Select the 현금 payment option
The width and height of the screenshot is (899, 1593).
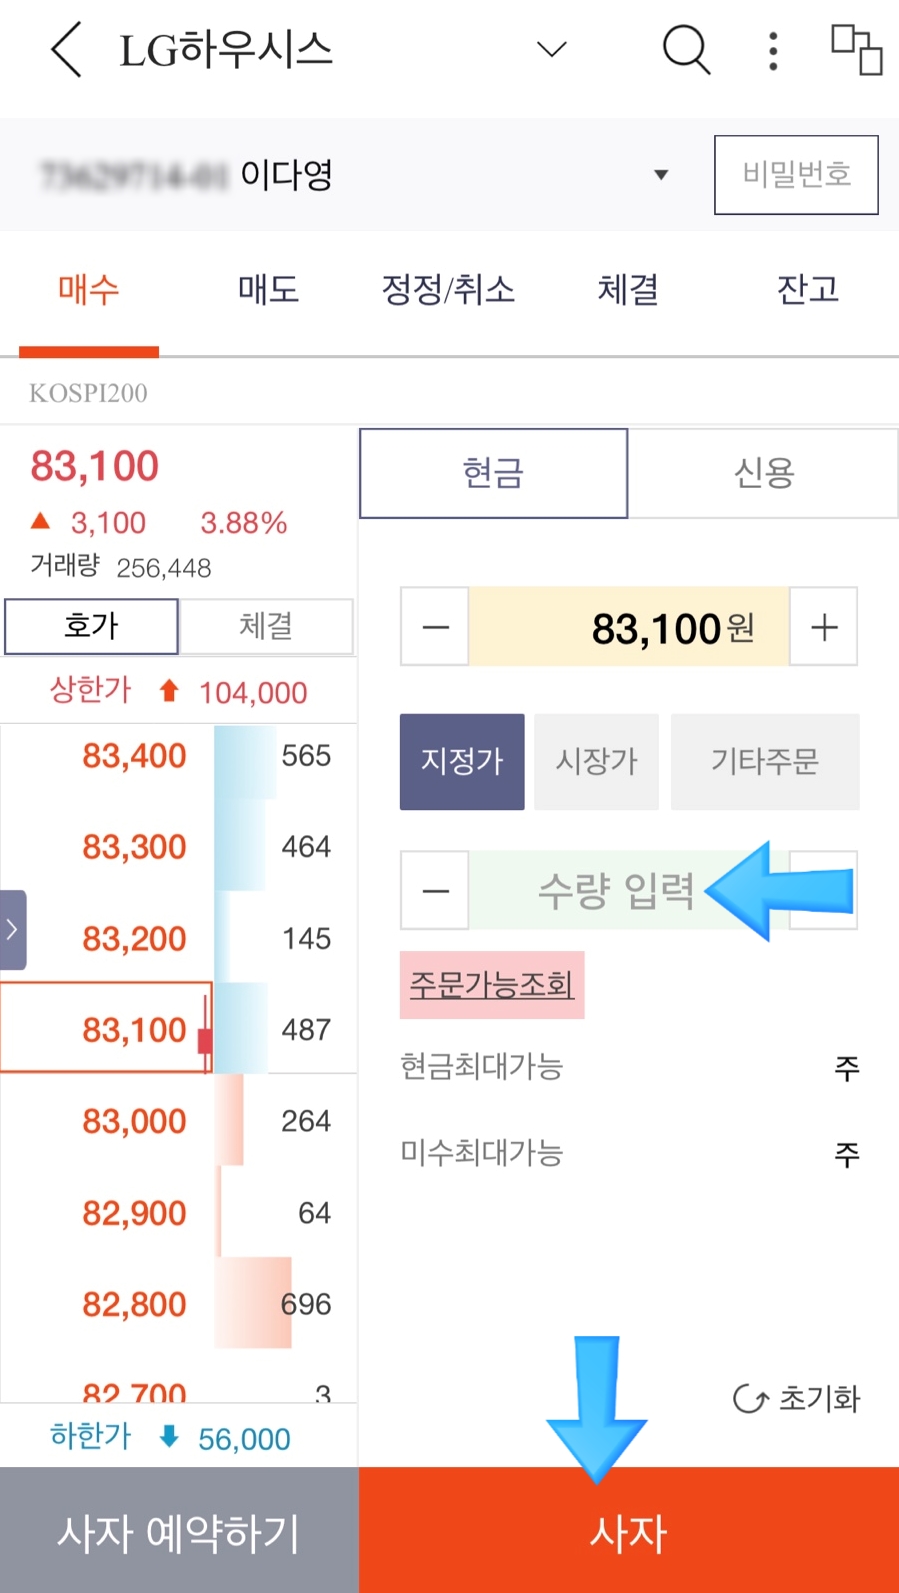[494, 473]
